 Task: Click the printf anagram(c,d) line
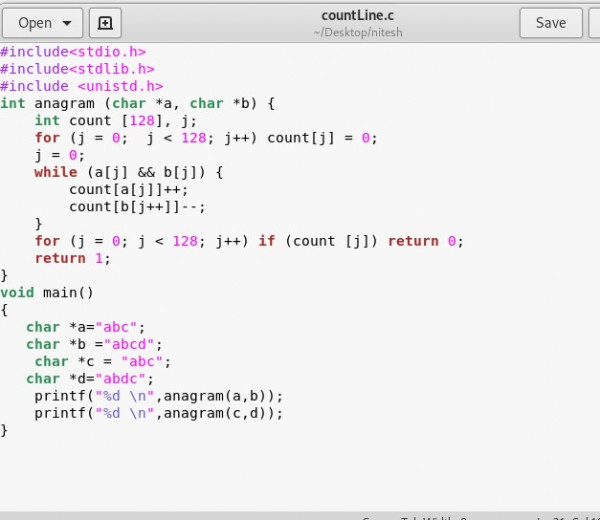[158, 412]
